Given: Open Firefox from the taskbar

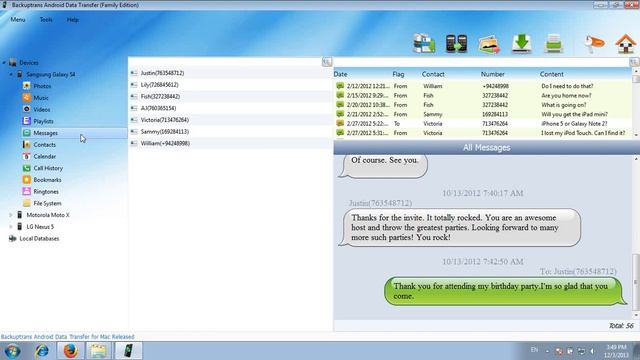Looking at the screenshot, I should (x=70, y=351).
